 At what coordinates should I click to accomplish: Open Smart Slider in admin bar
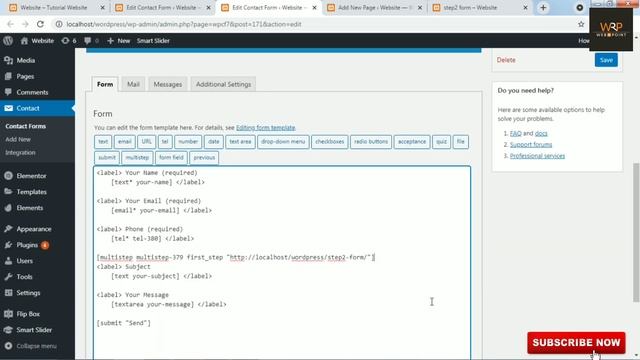(x=153, y=41)
